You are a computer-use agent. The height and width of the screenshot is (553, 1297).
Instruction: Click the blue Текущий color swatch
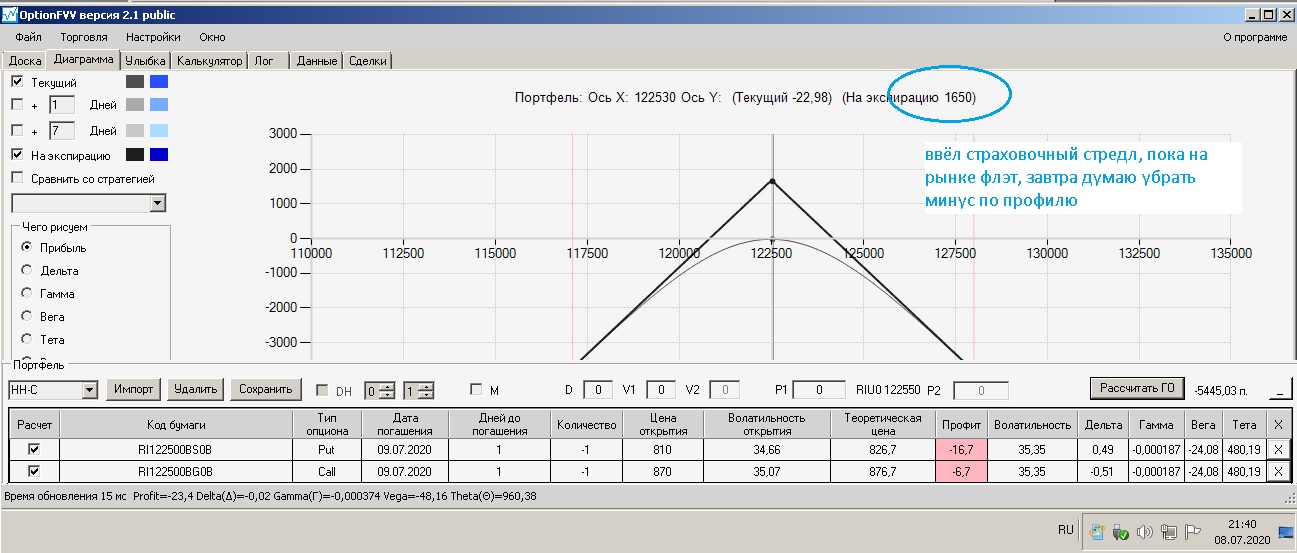tap(159, 82)
